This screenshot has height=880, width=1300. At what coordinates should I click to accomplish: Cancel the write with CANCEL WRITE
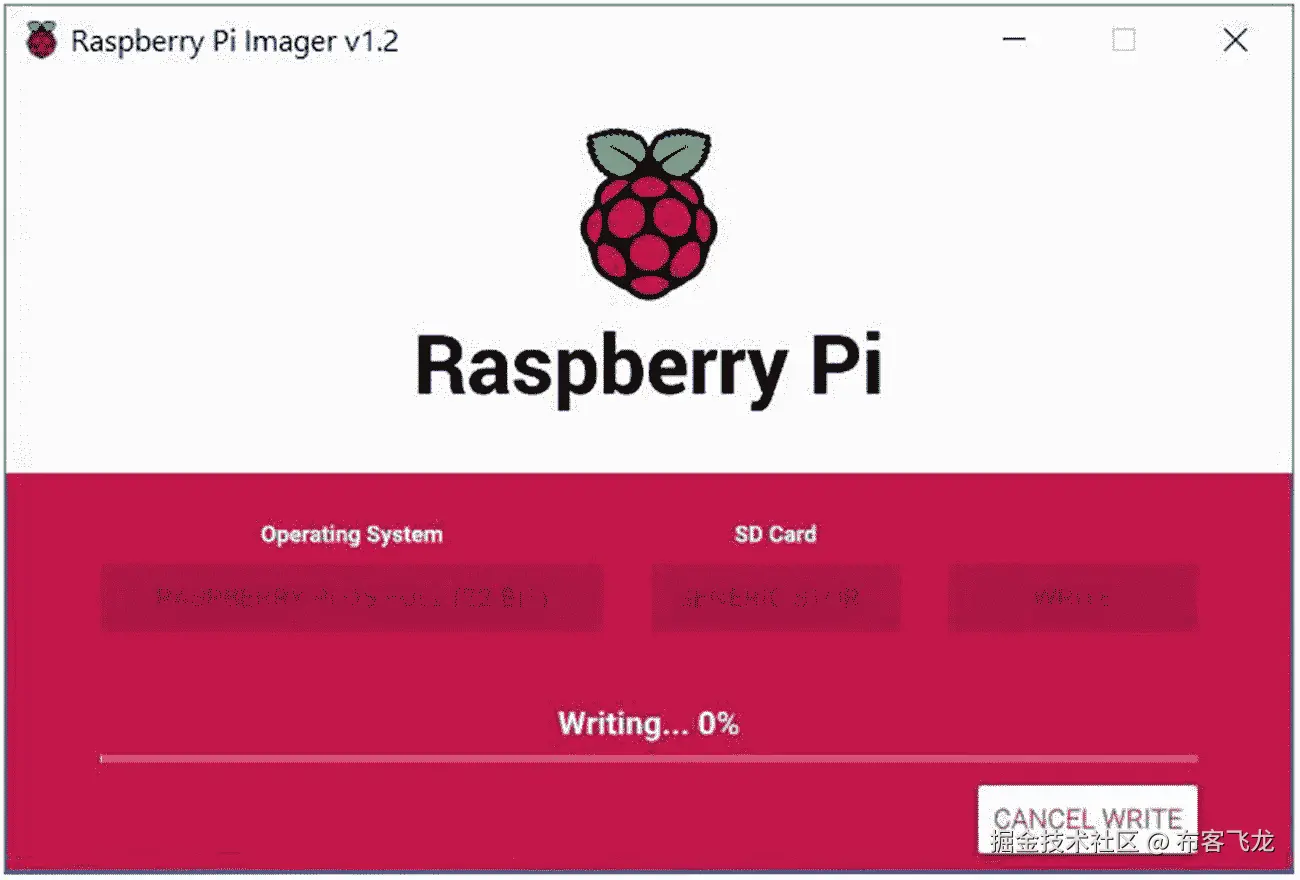click(1088, 819)
